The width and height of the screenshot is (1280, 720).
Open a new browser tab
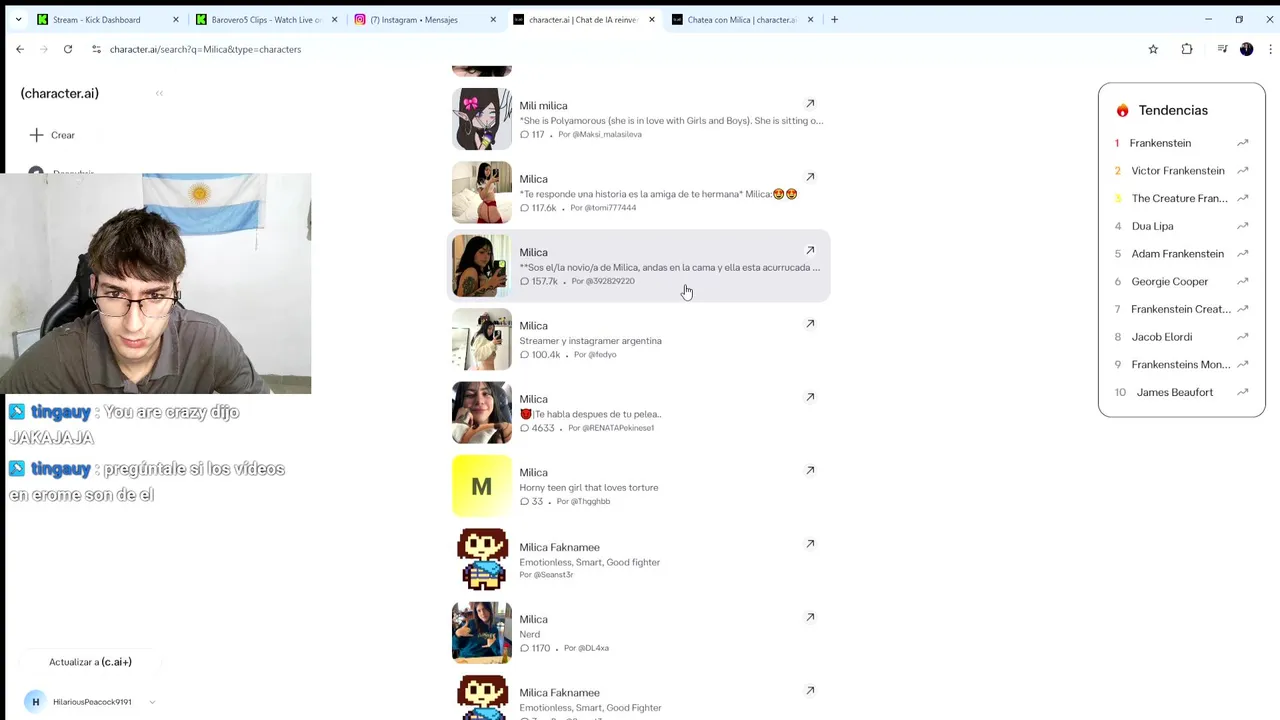coord(834,19)
